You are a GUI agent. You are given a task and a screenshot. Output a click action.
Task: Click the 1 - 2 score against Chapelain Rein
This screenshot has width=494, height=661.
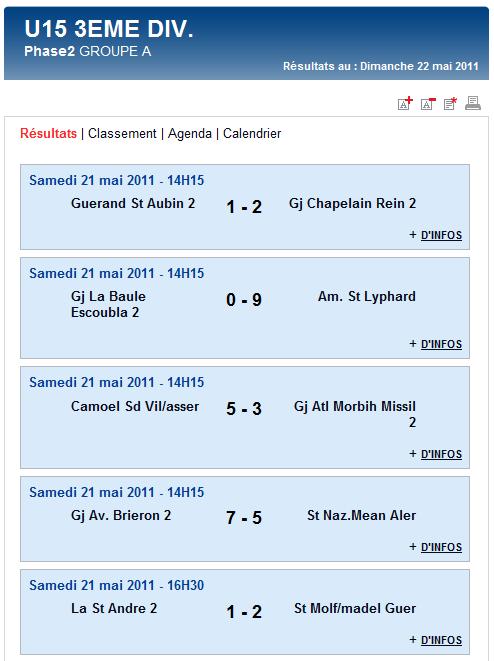tap(244, 207)
